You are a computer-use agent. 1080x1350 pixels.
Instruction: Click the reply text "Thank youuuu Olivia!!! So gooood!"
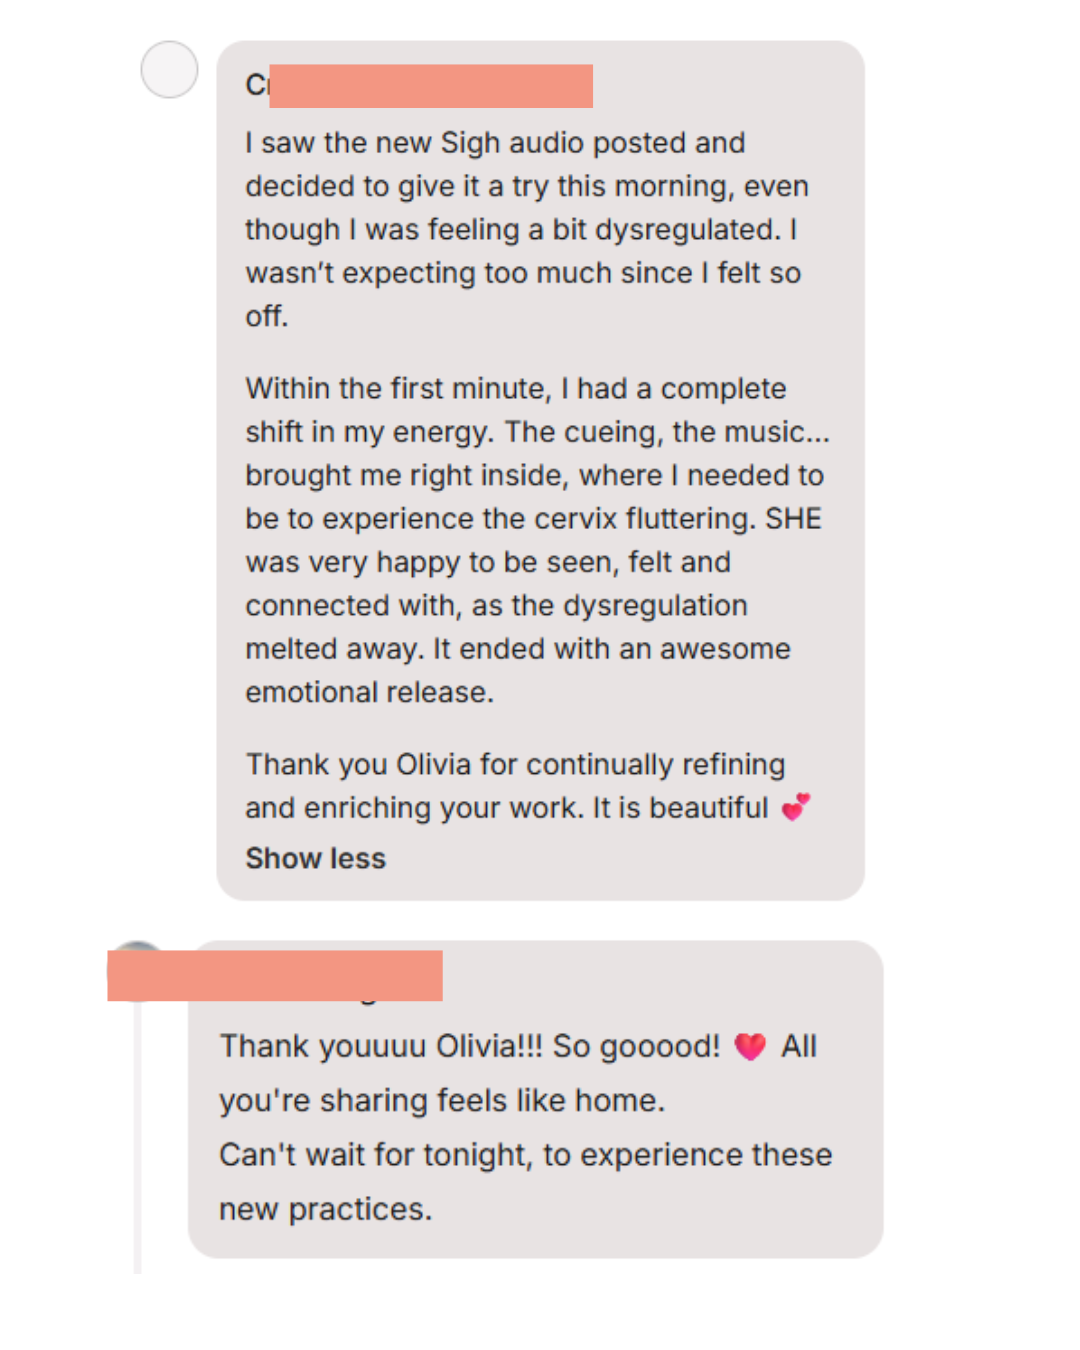[x=470, y=1046]
